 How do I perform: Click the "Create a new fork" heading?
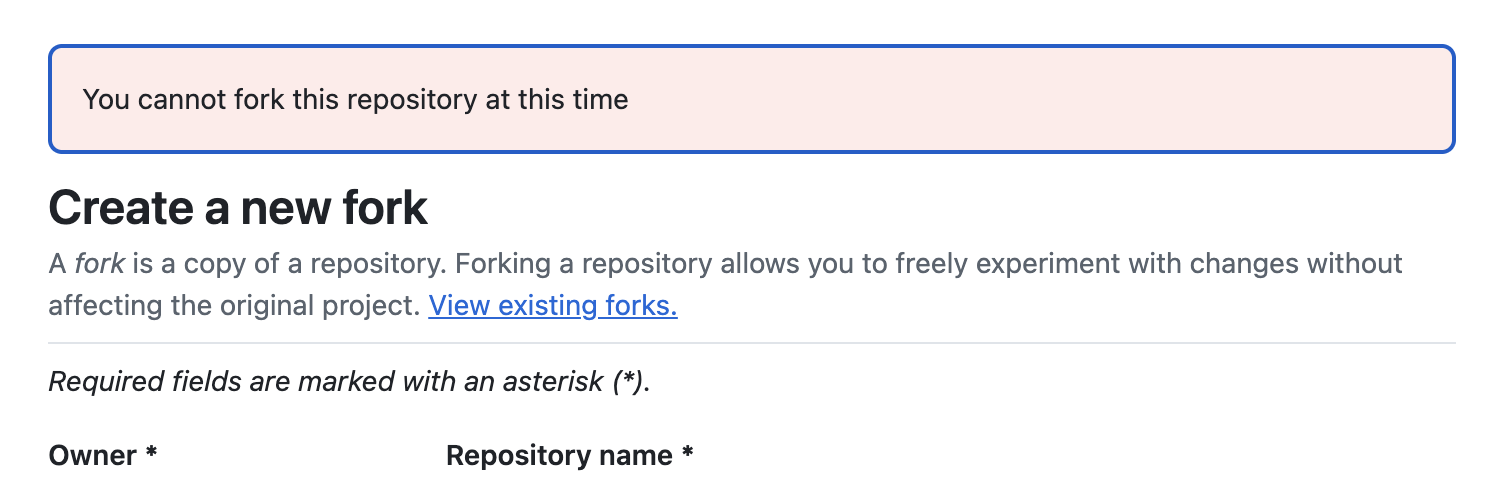[x=238, y=209]
